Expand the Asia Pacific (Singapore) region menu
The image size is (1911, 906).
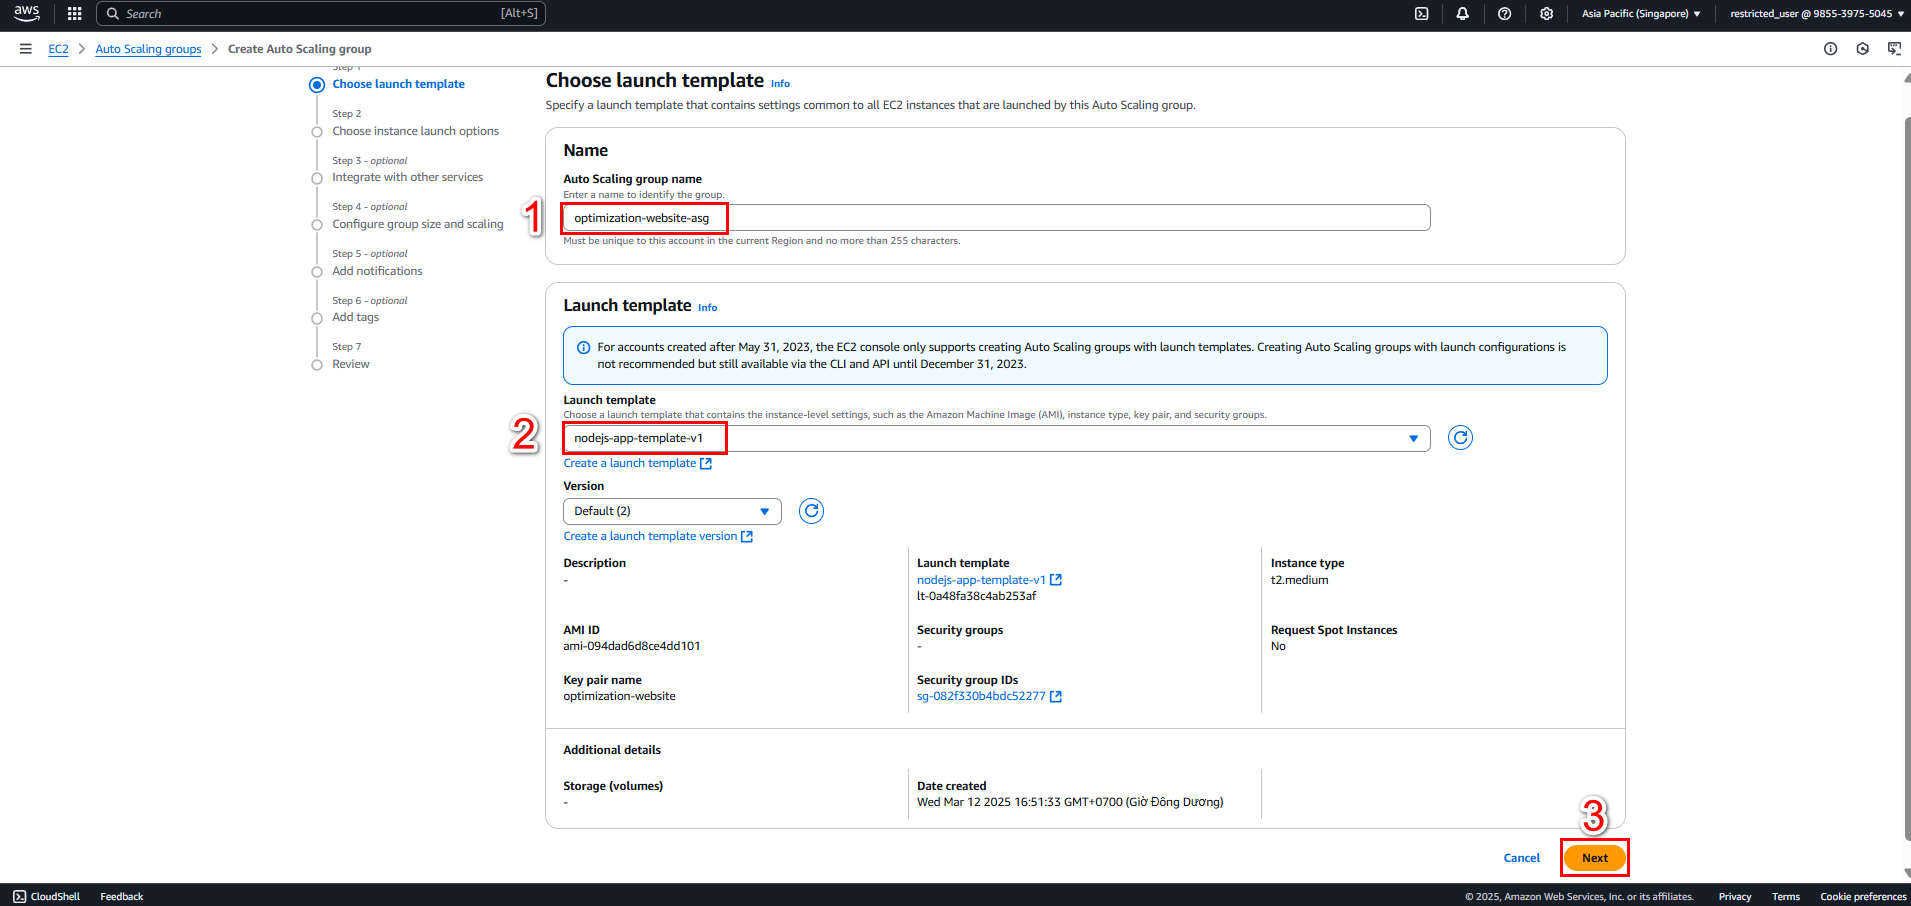tap(1641, 14)
